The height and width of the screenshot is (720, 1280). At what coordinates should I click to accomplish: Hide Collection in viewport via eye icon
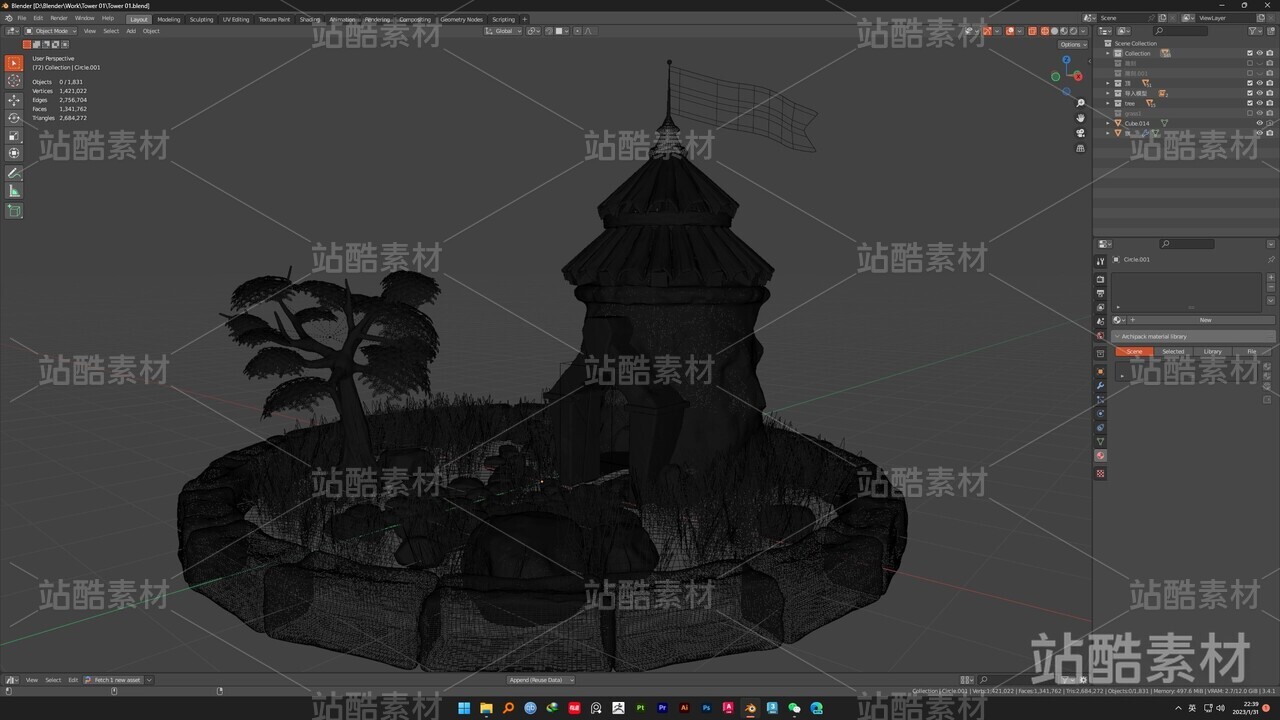1259,53
